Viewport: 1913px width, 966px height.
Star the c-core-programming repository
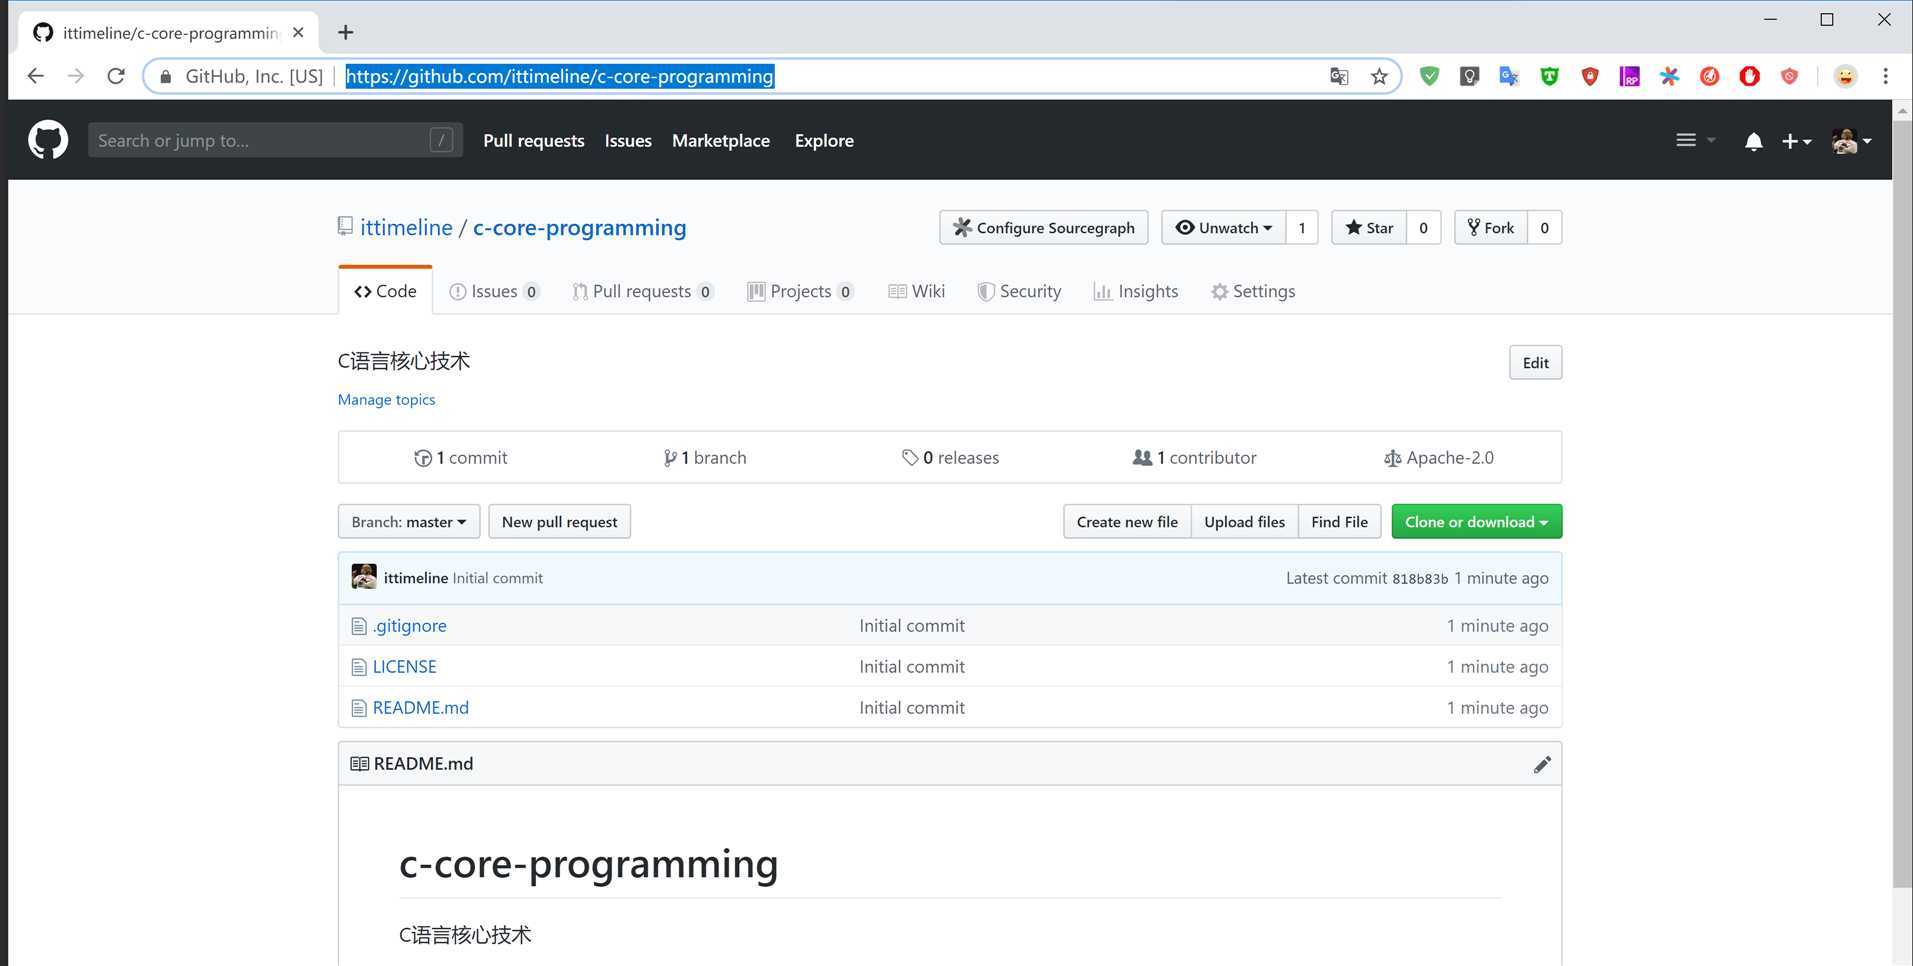pos(1369,228)
